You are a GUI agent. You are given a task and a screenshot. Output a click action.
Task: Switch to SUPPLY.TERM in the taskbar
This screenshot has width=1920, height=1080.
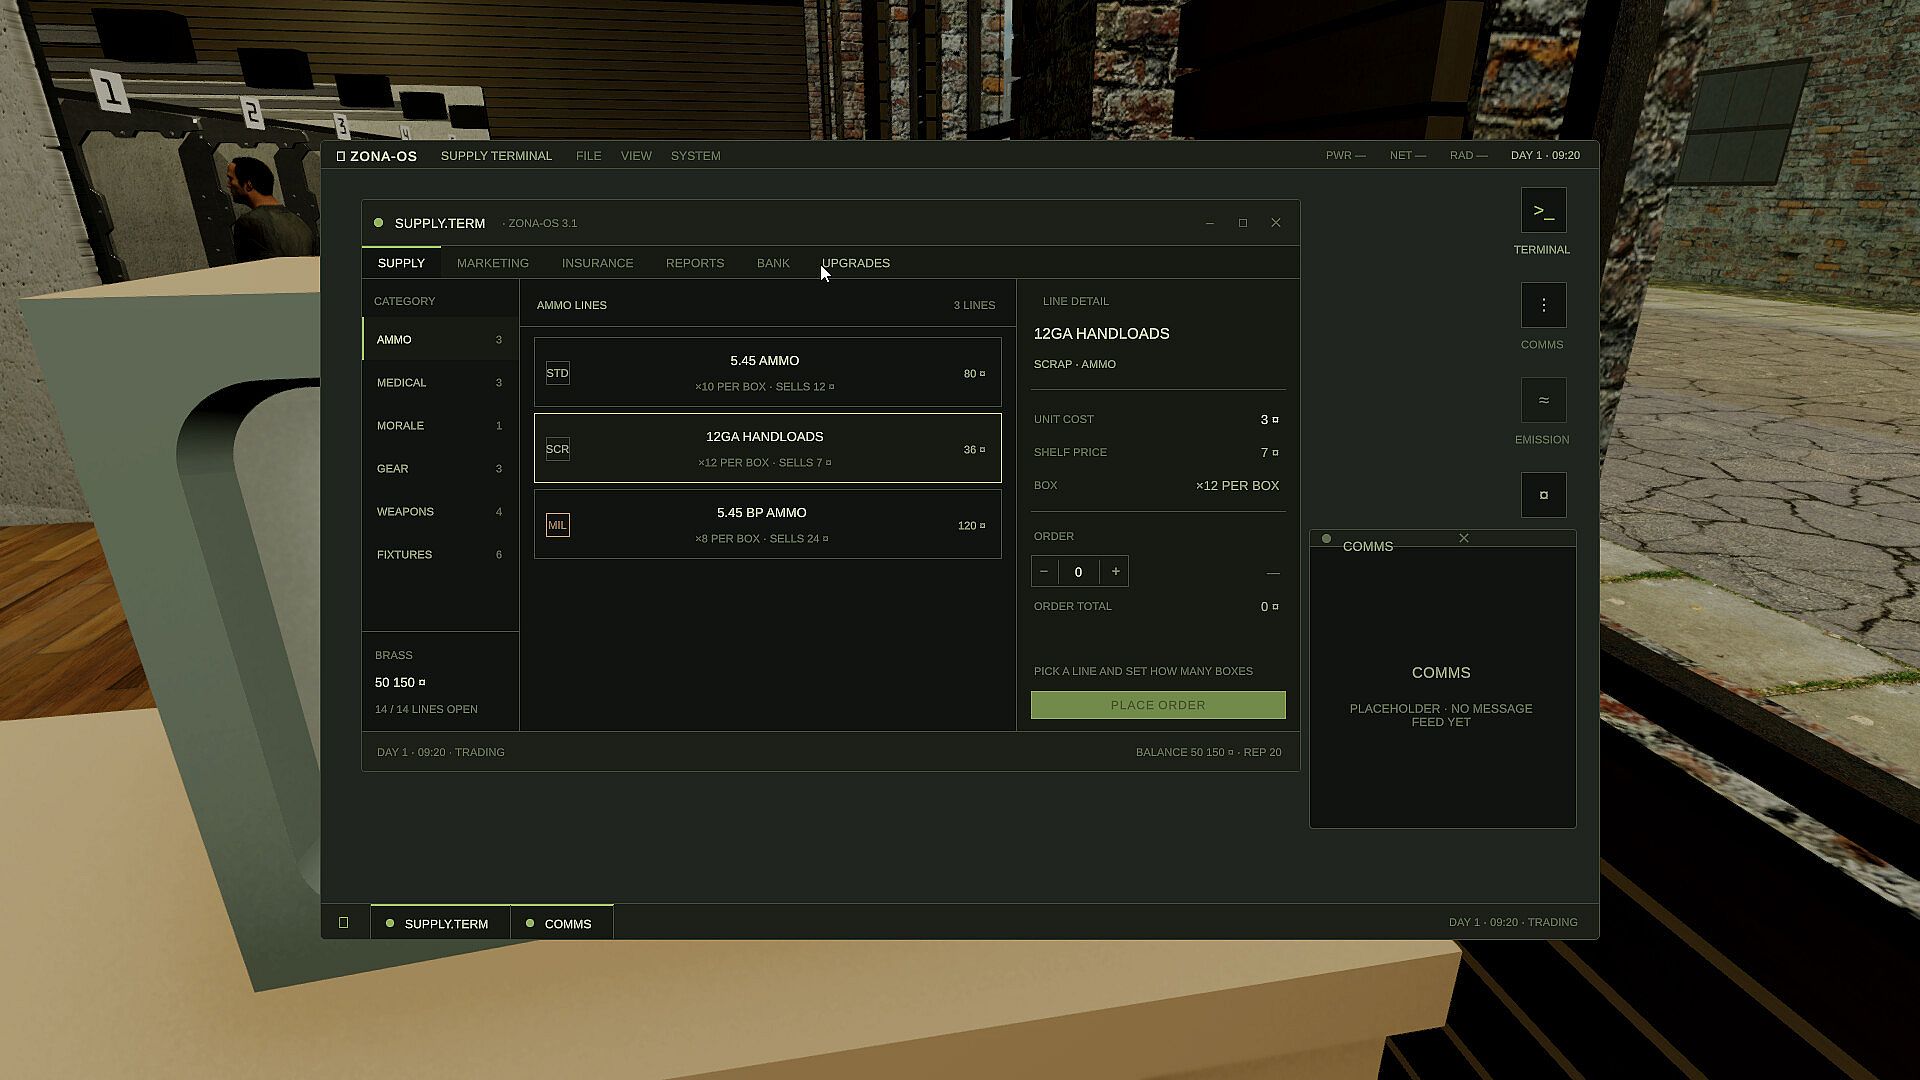440,923
